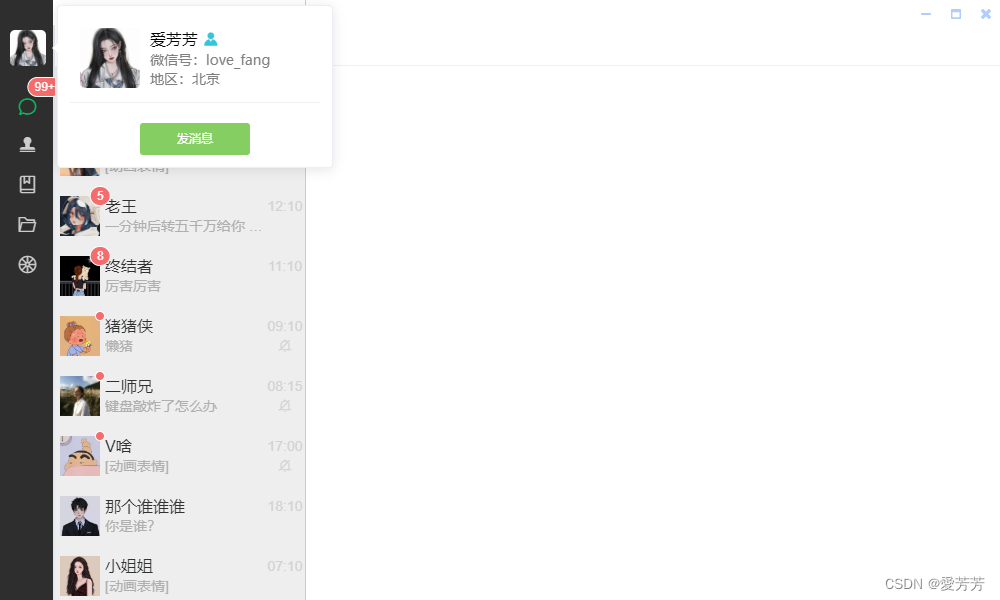
Task: Open the chat with 终结者
Action: coord(179,276)
